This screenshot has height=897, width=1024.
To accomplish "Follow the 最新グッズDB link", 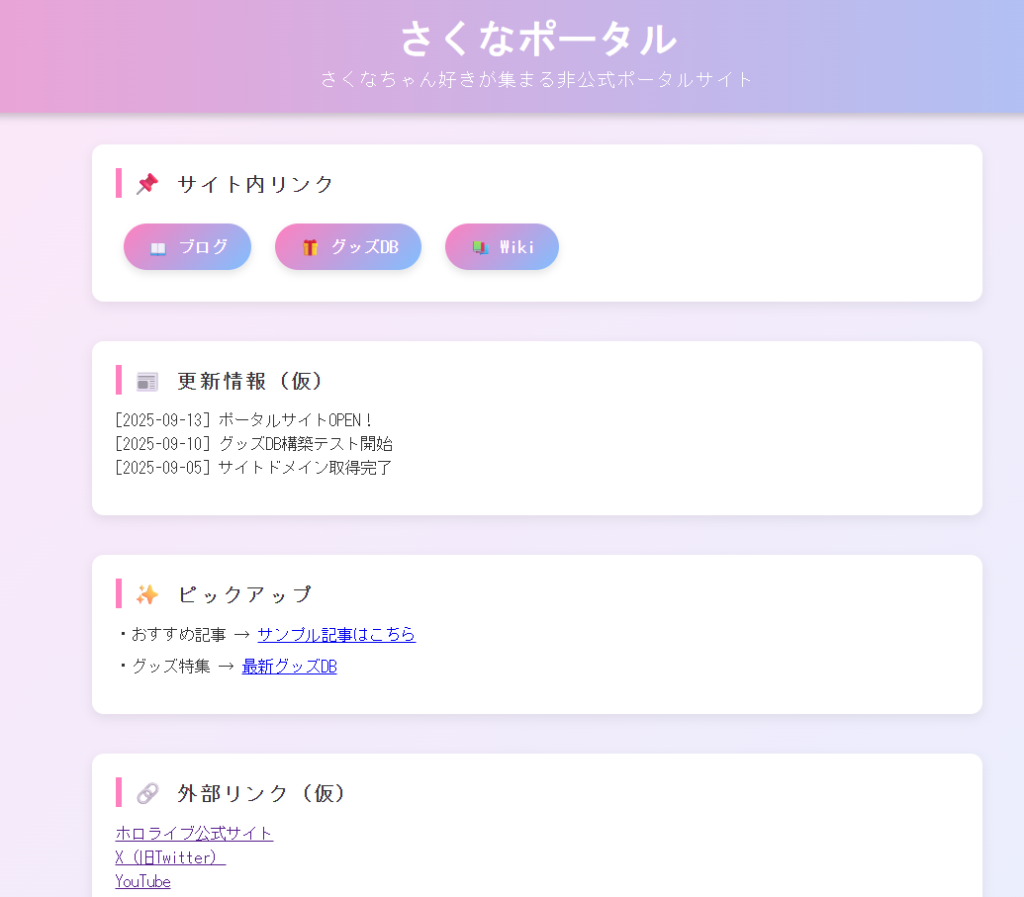I will click(289, 666).
